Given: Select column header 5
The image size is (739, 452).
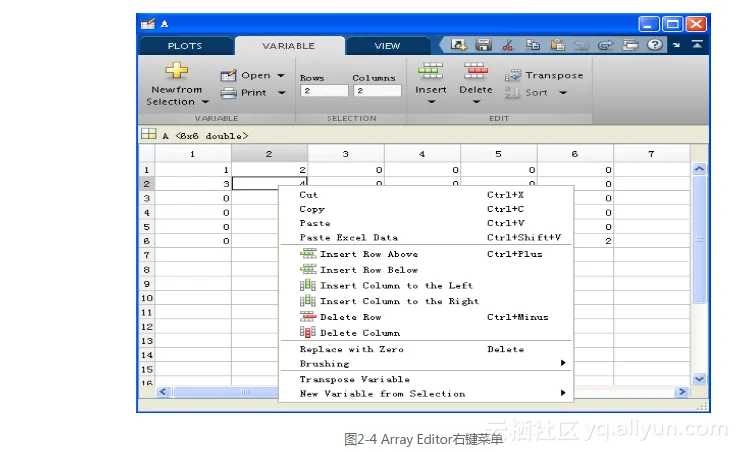Looking at the screenshot, I should point(499,154).
